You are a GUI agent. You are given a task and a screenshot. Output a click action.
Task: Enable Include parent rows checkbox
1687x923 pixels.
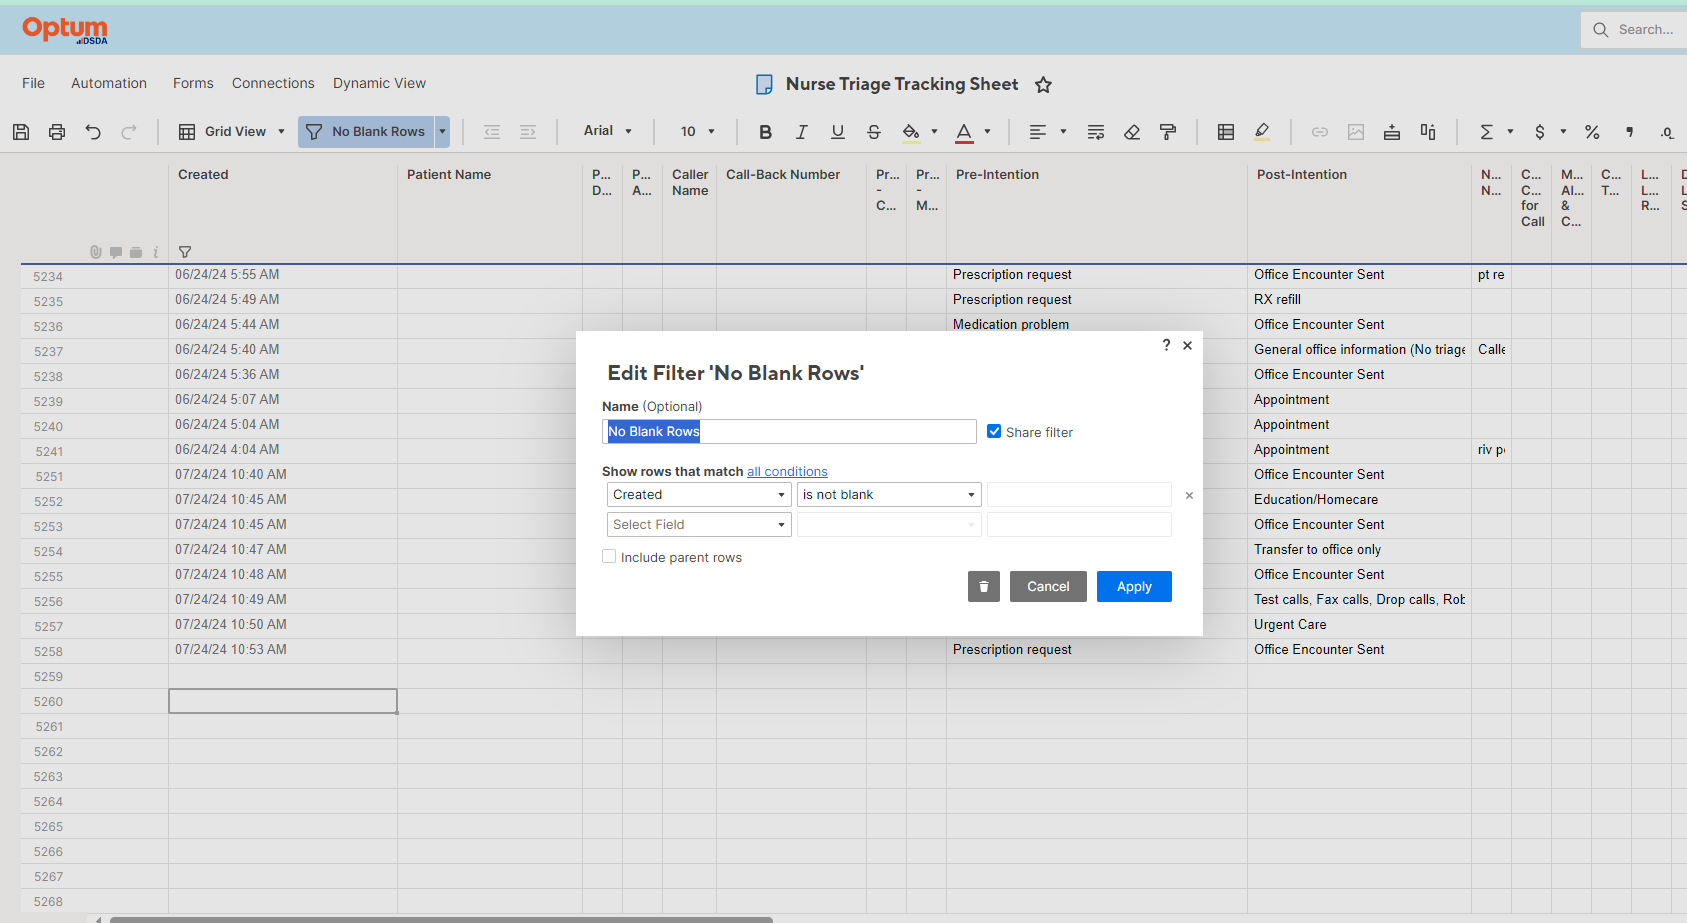tap(609, 556)
